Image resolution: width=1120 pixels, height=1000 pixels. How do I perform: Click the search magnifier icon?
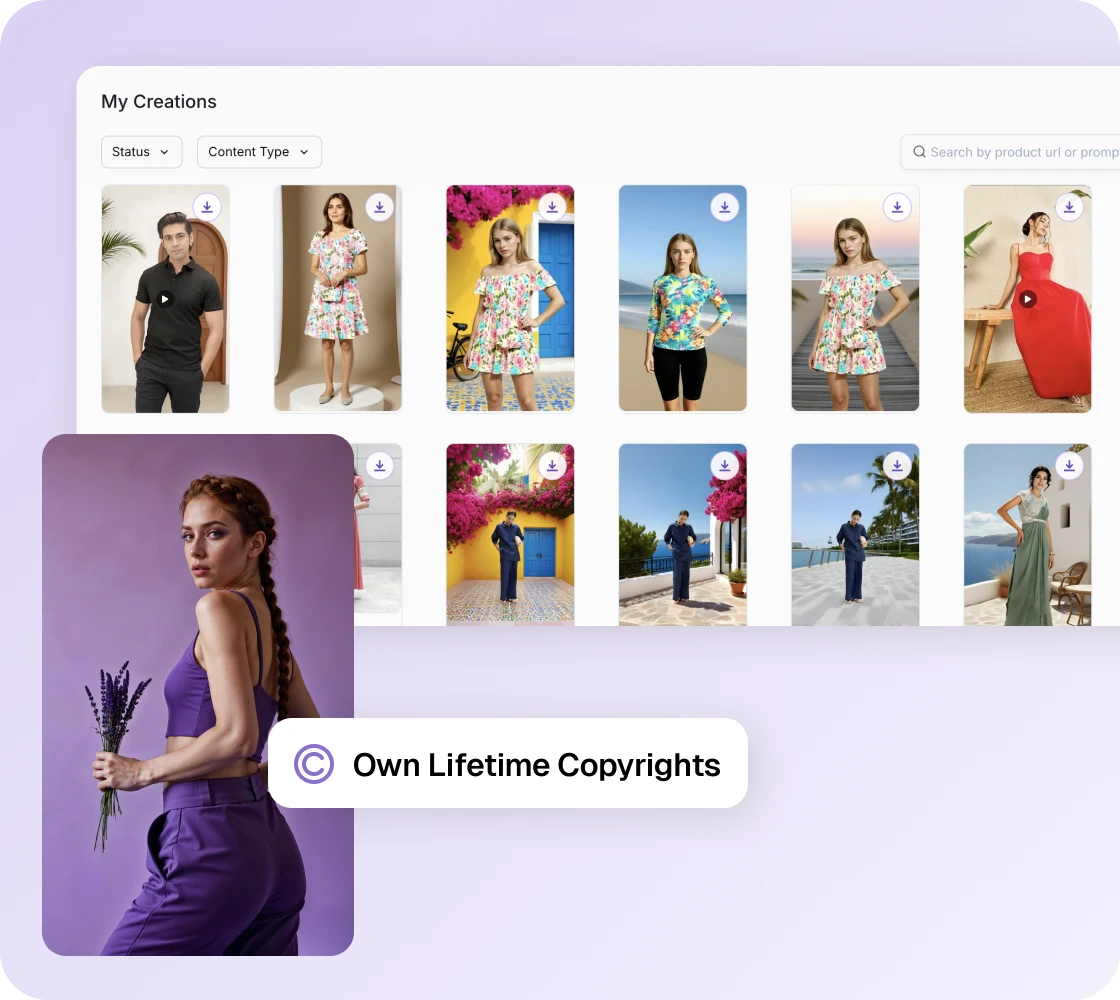[x=919, y=151]
